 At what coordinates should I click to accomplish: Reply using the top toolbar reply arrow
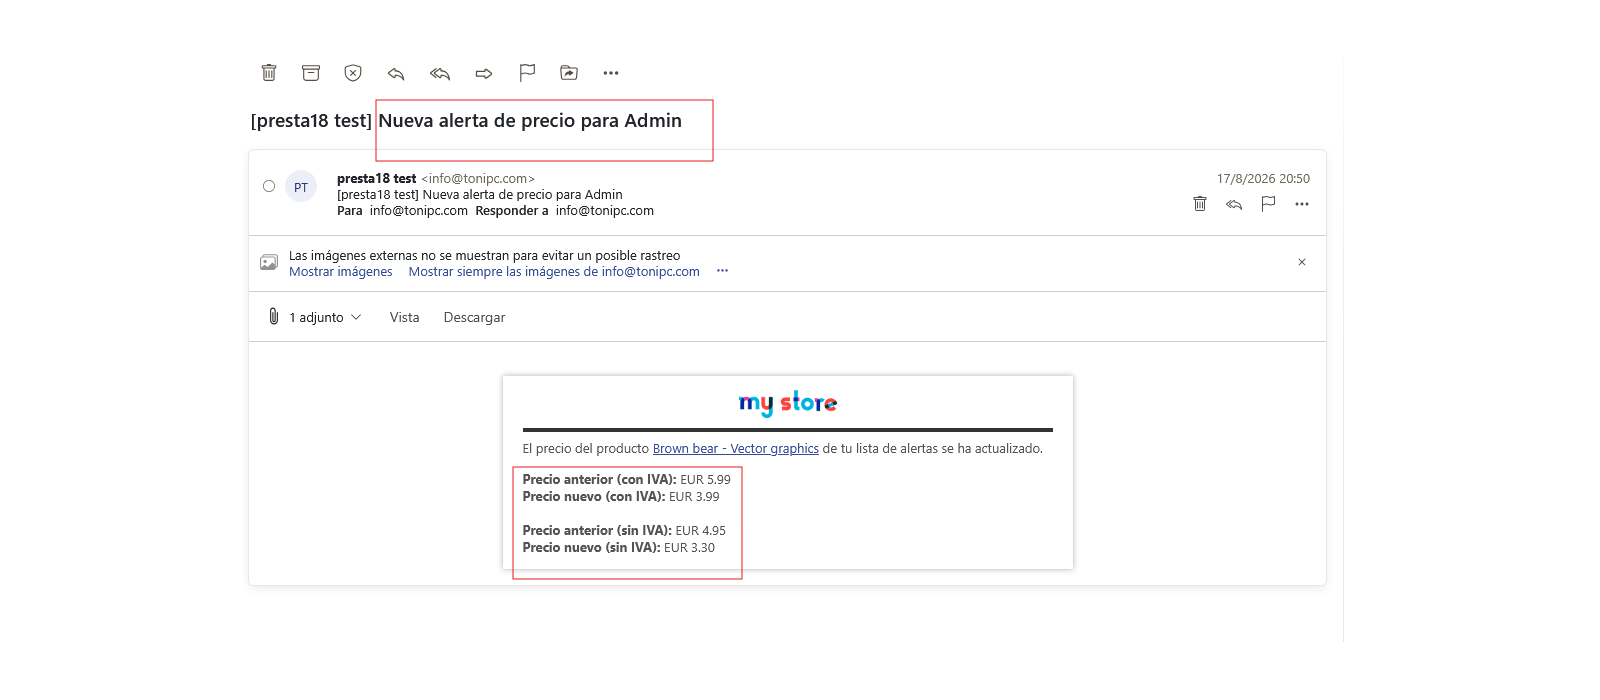pyautogui.click(x=396, y=73)
